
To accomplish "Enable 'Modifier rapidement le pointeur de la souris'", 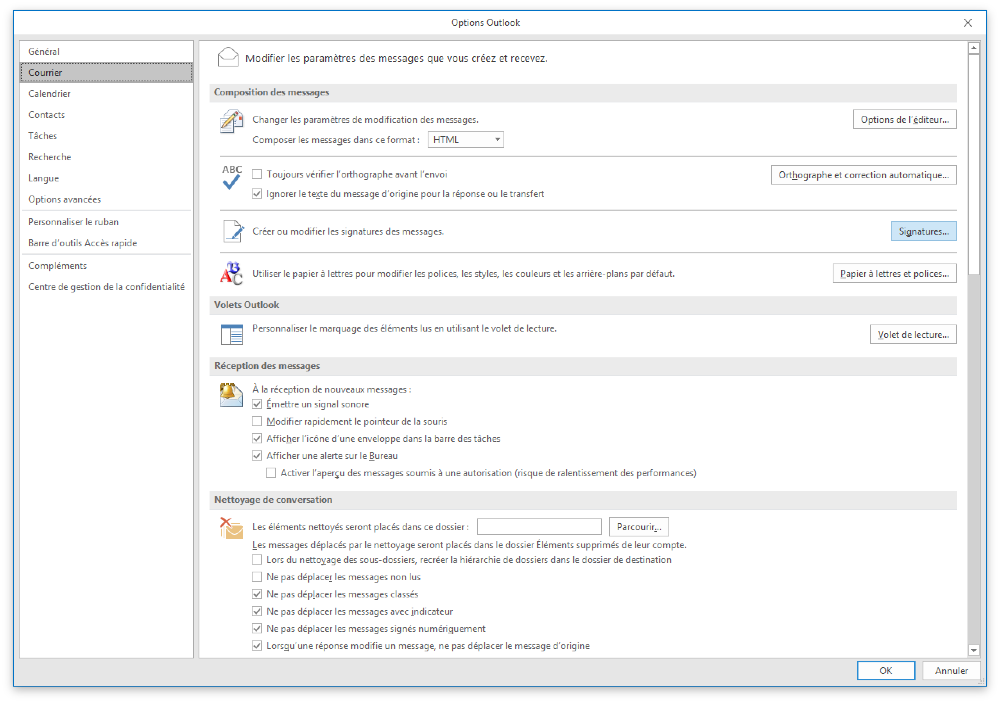I will [x=257, y=422].
